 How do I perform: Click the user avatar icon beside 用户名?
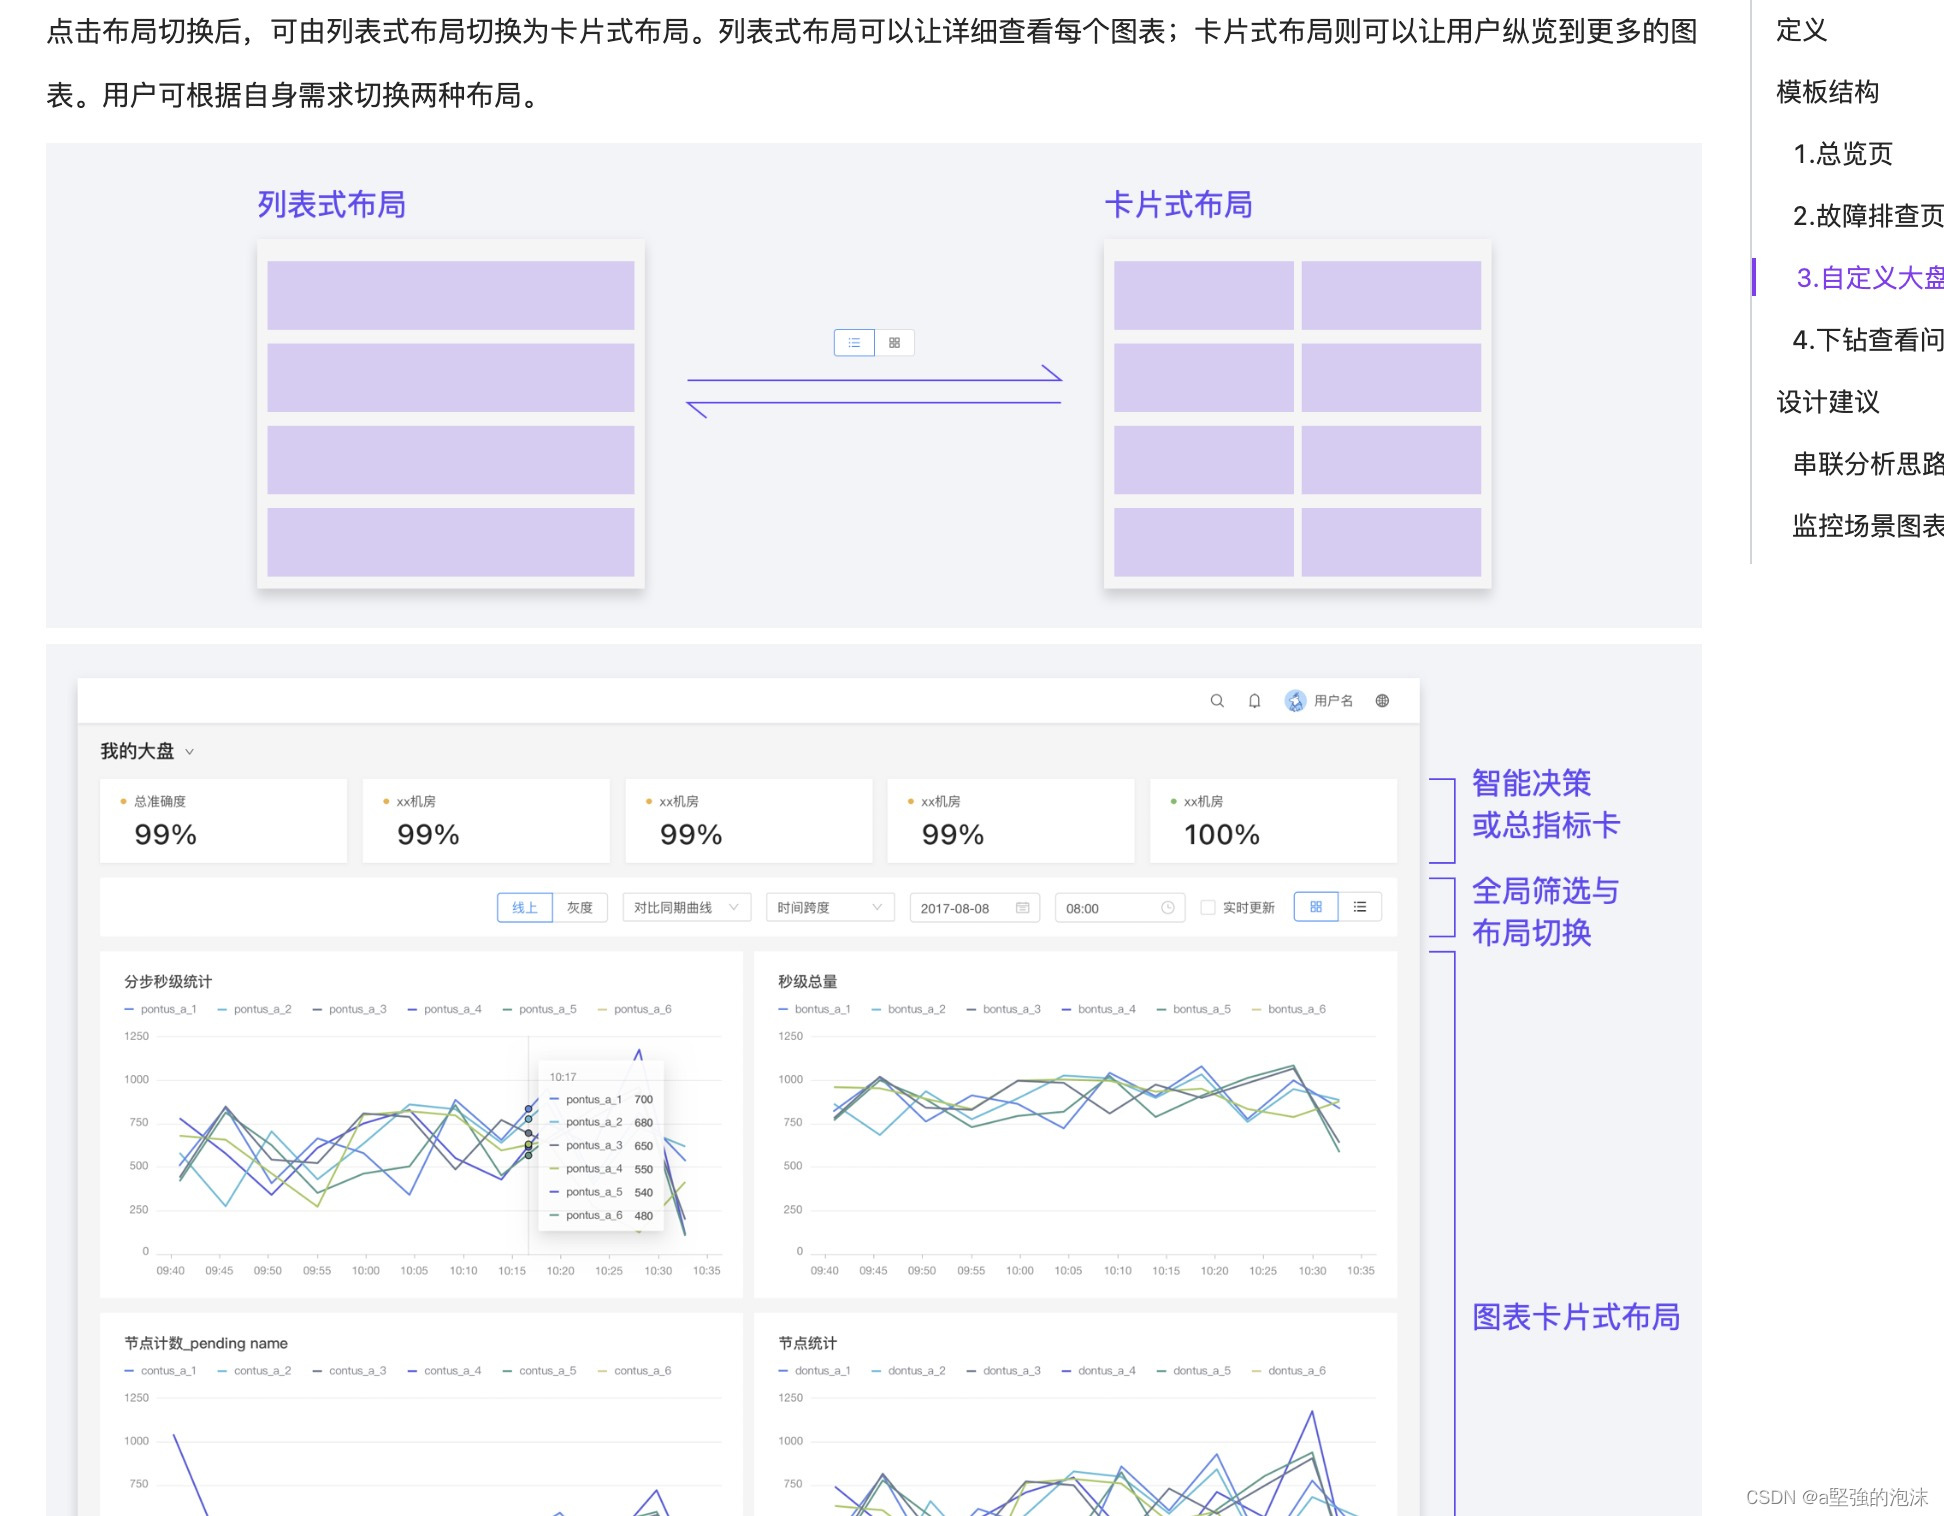pyautogui.click(x=1295, y=701)
